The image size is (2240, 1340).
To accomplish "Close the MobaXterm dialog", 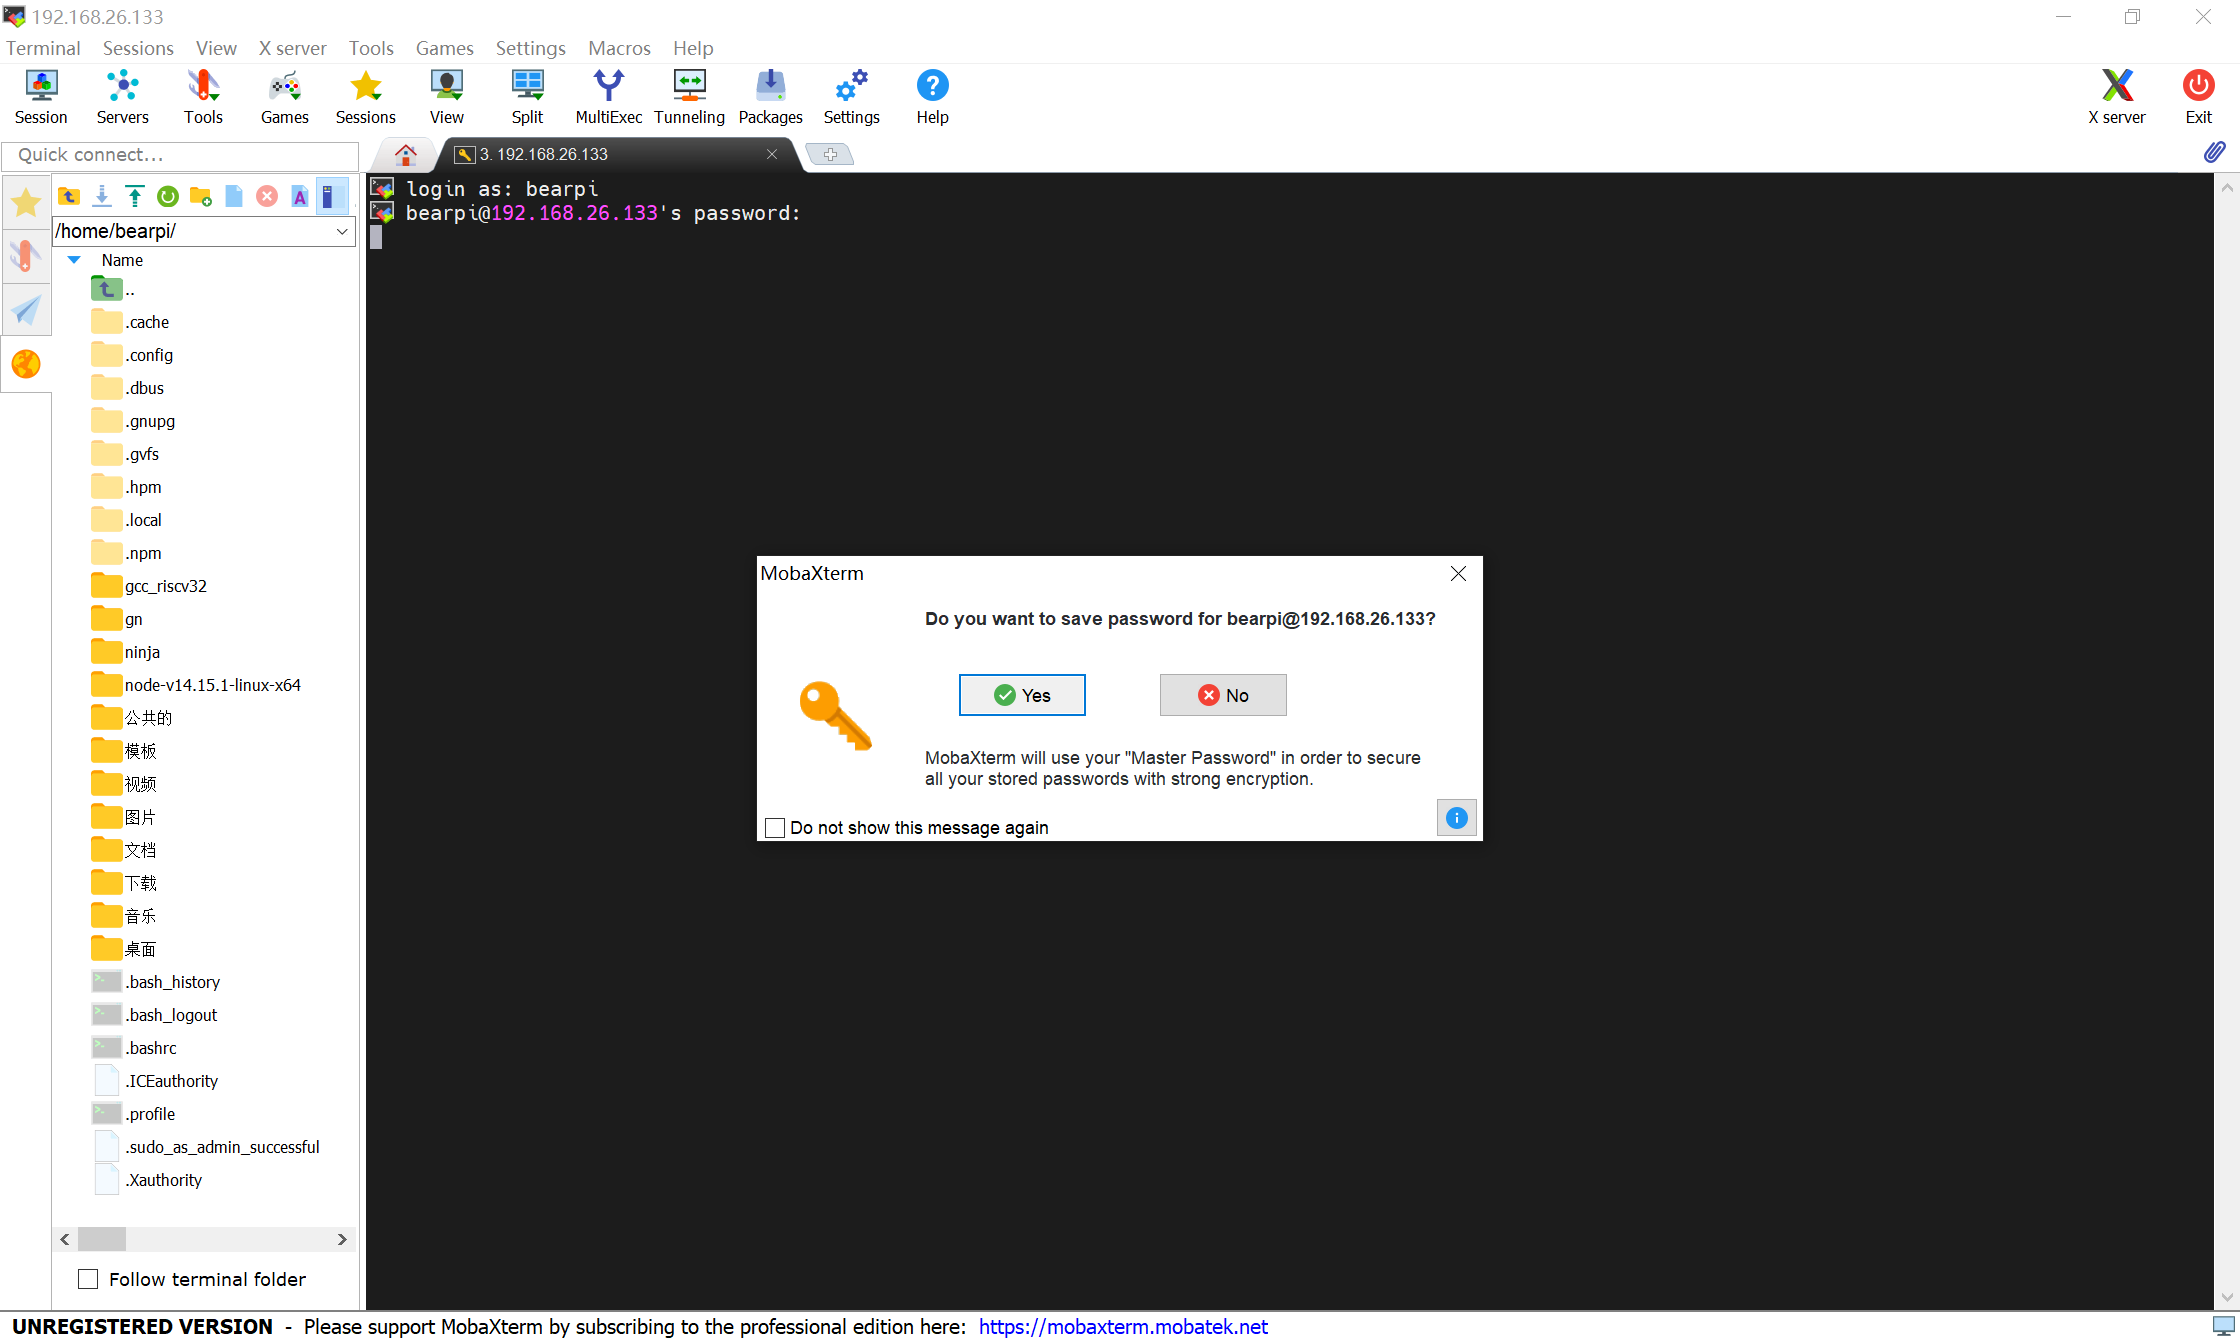I will click(1458, 573).
